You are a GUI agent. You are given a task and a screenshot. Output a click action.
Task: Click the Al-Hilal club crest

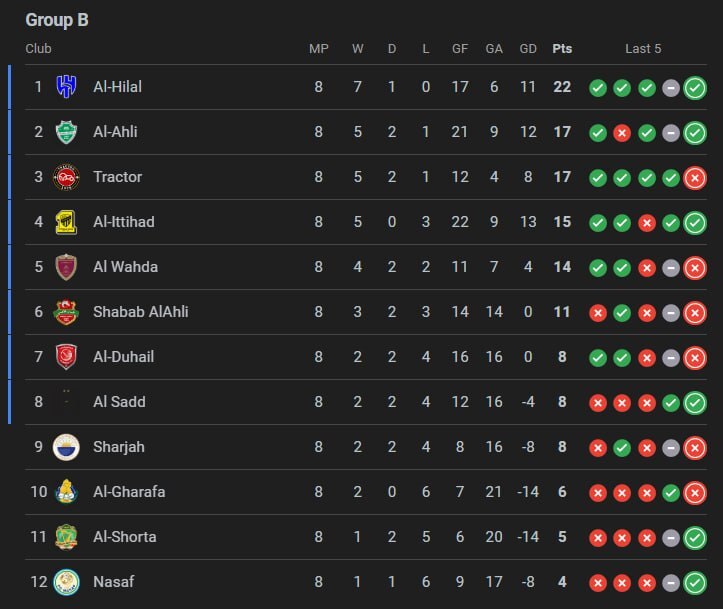pyautogui.click(x=66, y=87)
